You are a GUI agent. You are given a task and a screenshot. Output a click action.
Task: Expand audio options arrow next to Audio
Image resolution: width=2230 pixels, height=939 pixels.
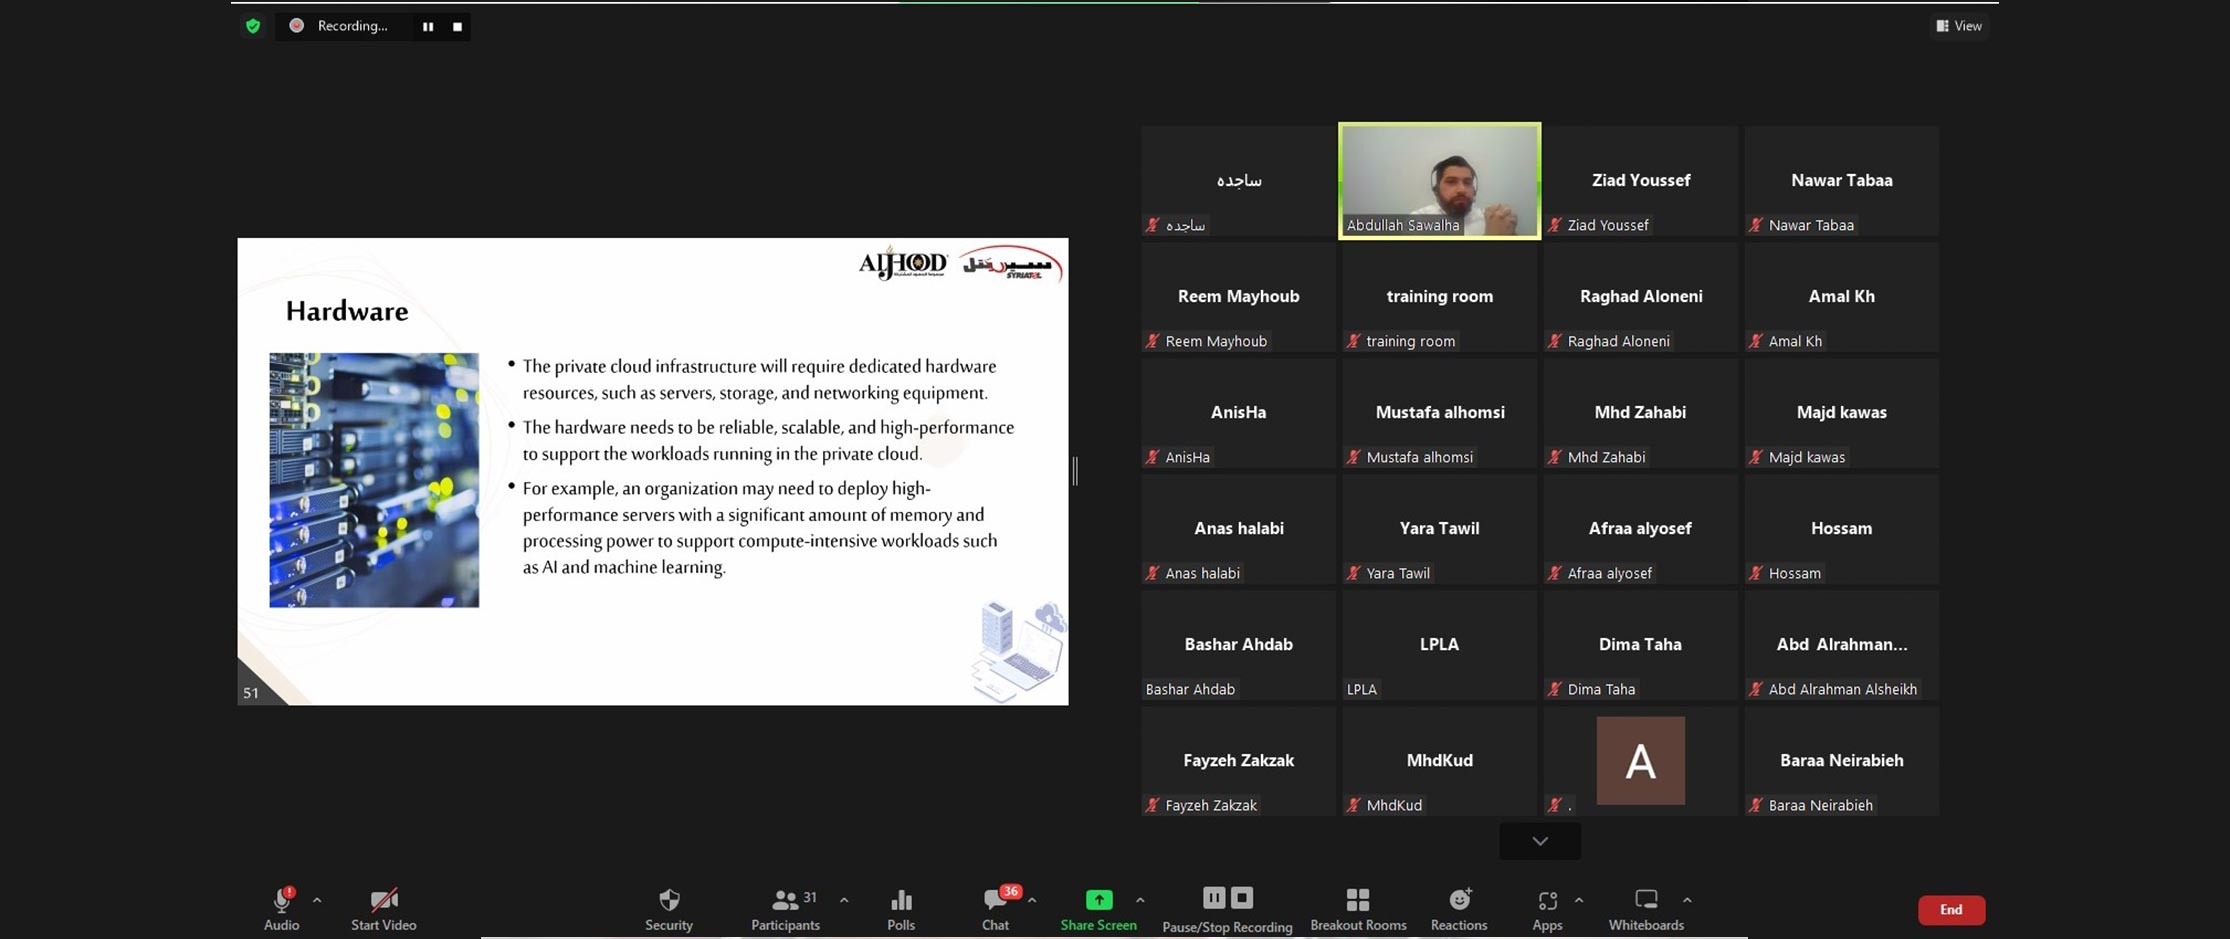(x=317, y=900)
